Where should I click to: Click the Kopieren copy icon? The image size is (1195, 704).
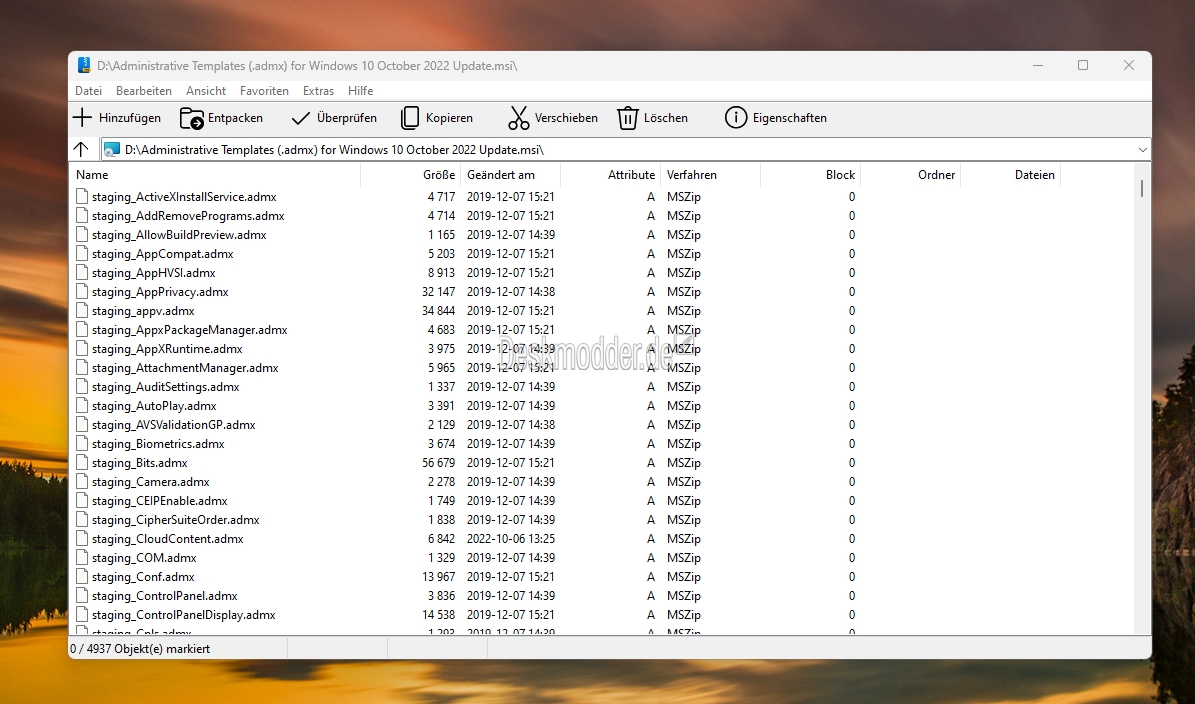point(410,118)
